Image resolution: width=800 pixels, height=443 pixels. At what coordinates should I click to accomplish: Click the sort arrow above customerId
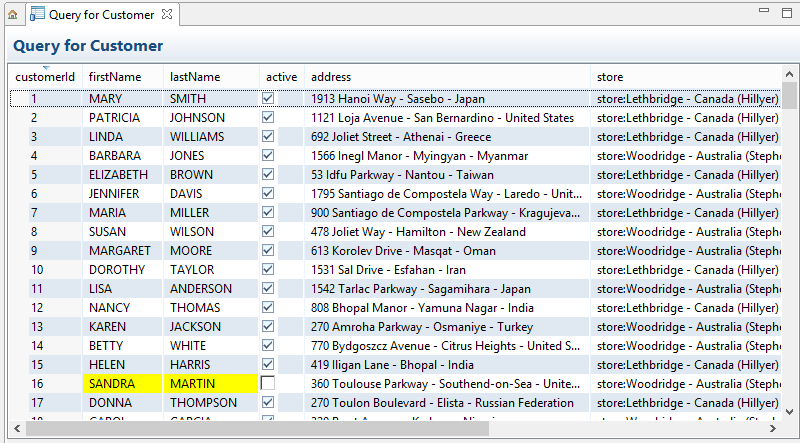[46, 68]
